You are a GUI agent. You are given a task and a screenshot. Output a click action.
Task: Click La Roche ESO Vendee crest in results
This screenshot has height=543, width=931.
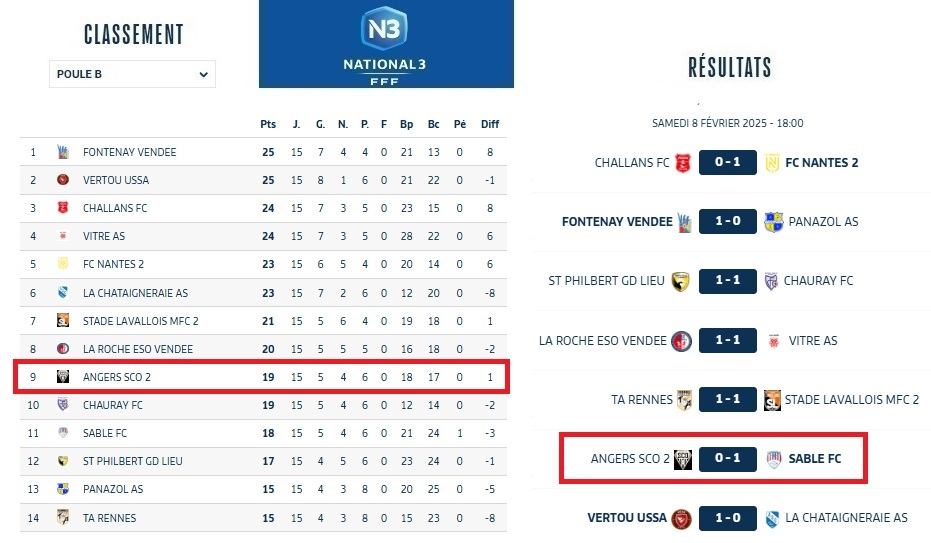(x=681, y=340)
